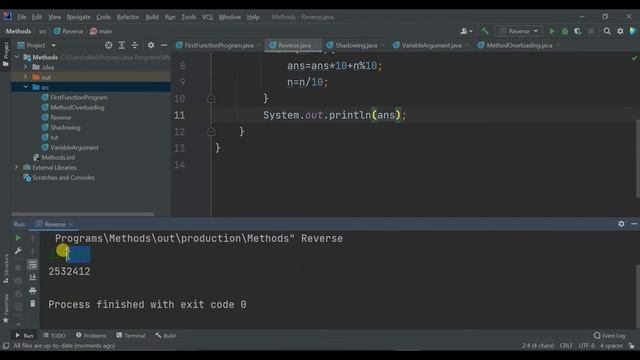The image size is (640, 360).
Task: Open Reverse run configuration dropdown
Action: tap(519, 31)
